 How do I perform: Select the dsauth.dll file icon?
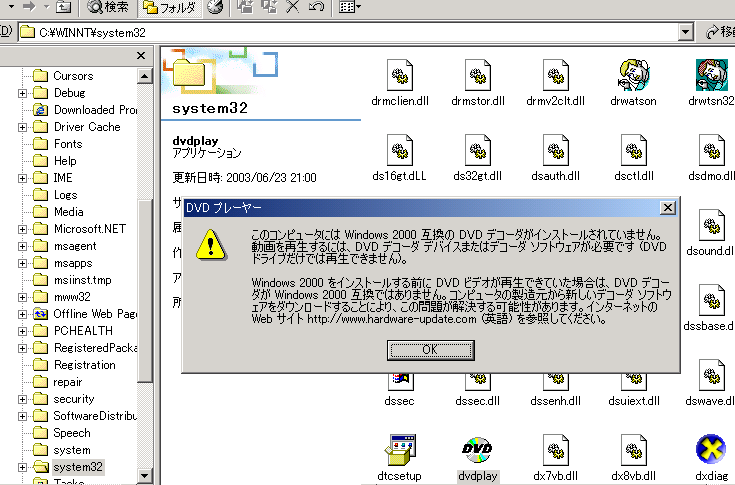[x=555, y=150]
